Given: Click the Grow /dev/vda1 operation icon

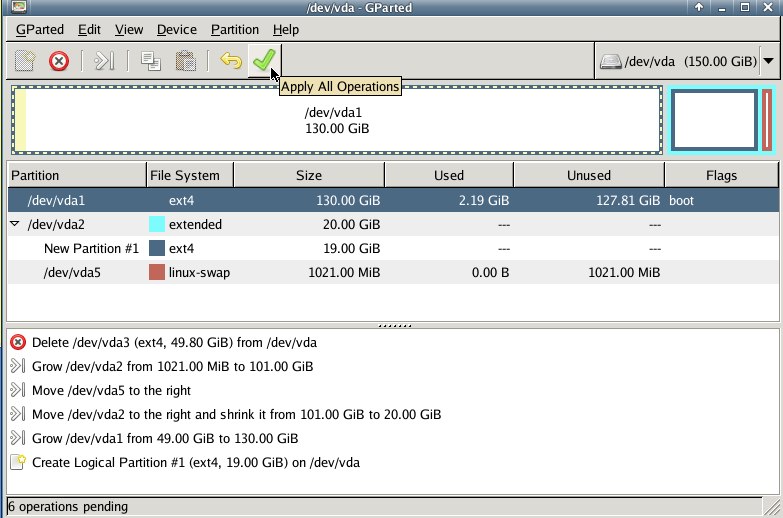Looking at the screenshot, I should click(x=17, y=438).
